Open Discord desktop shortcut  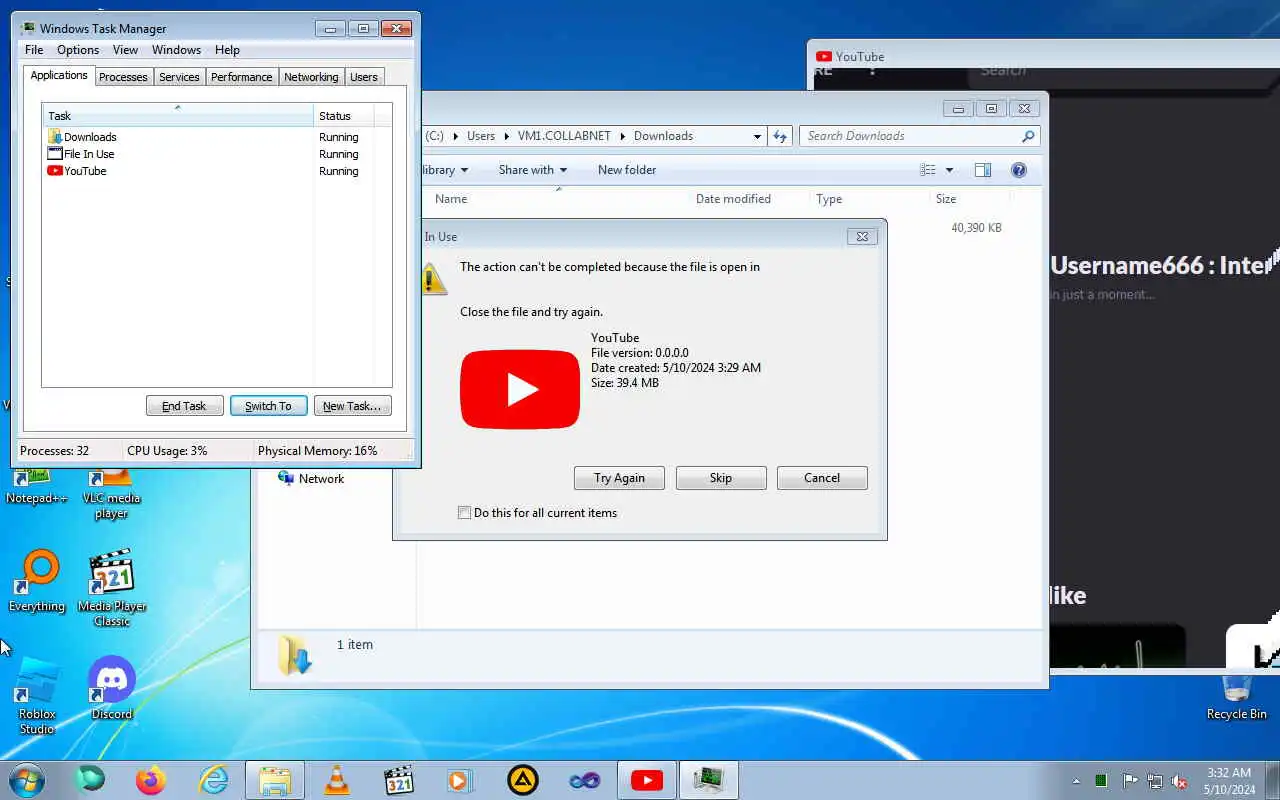coord(112,688)
